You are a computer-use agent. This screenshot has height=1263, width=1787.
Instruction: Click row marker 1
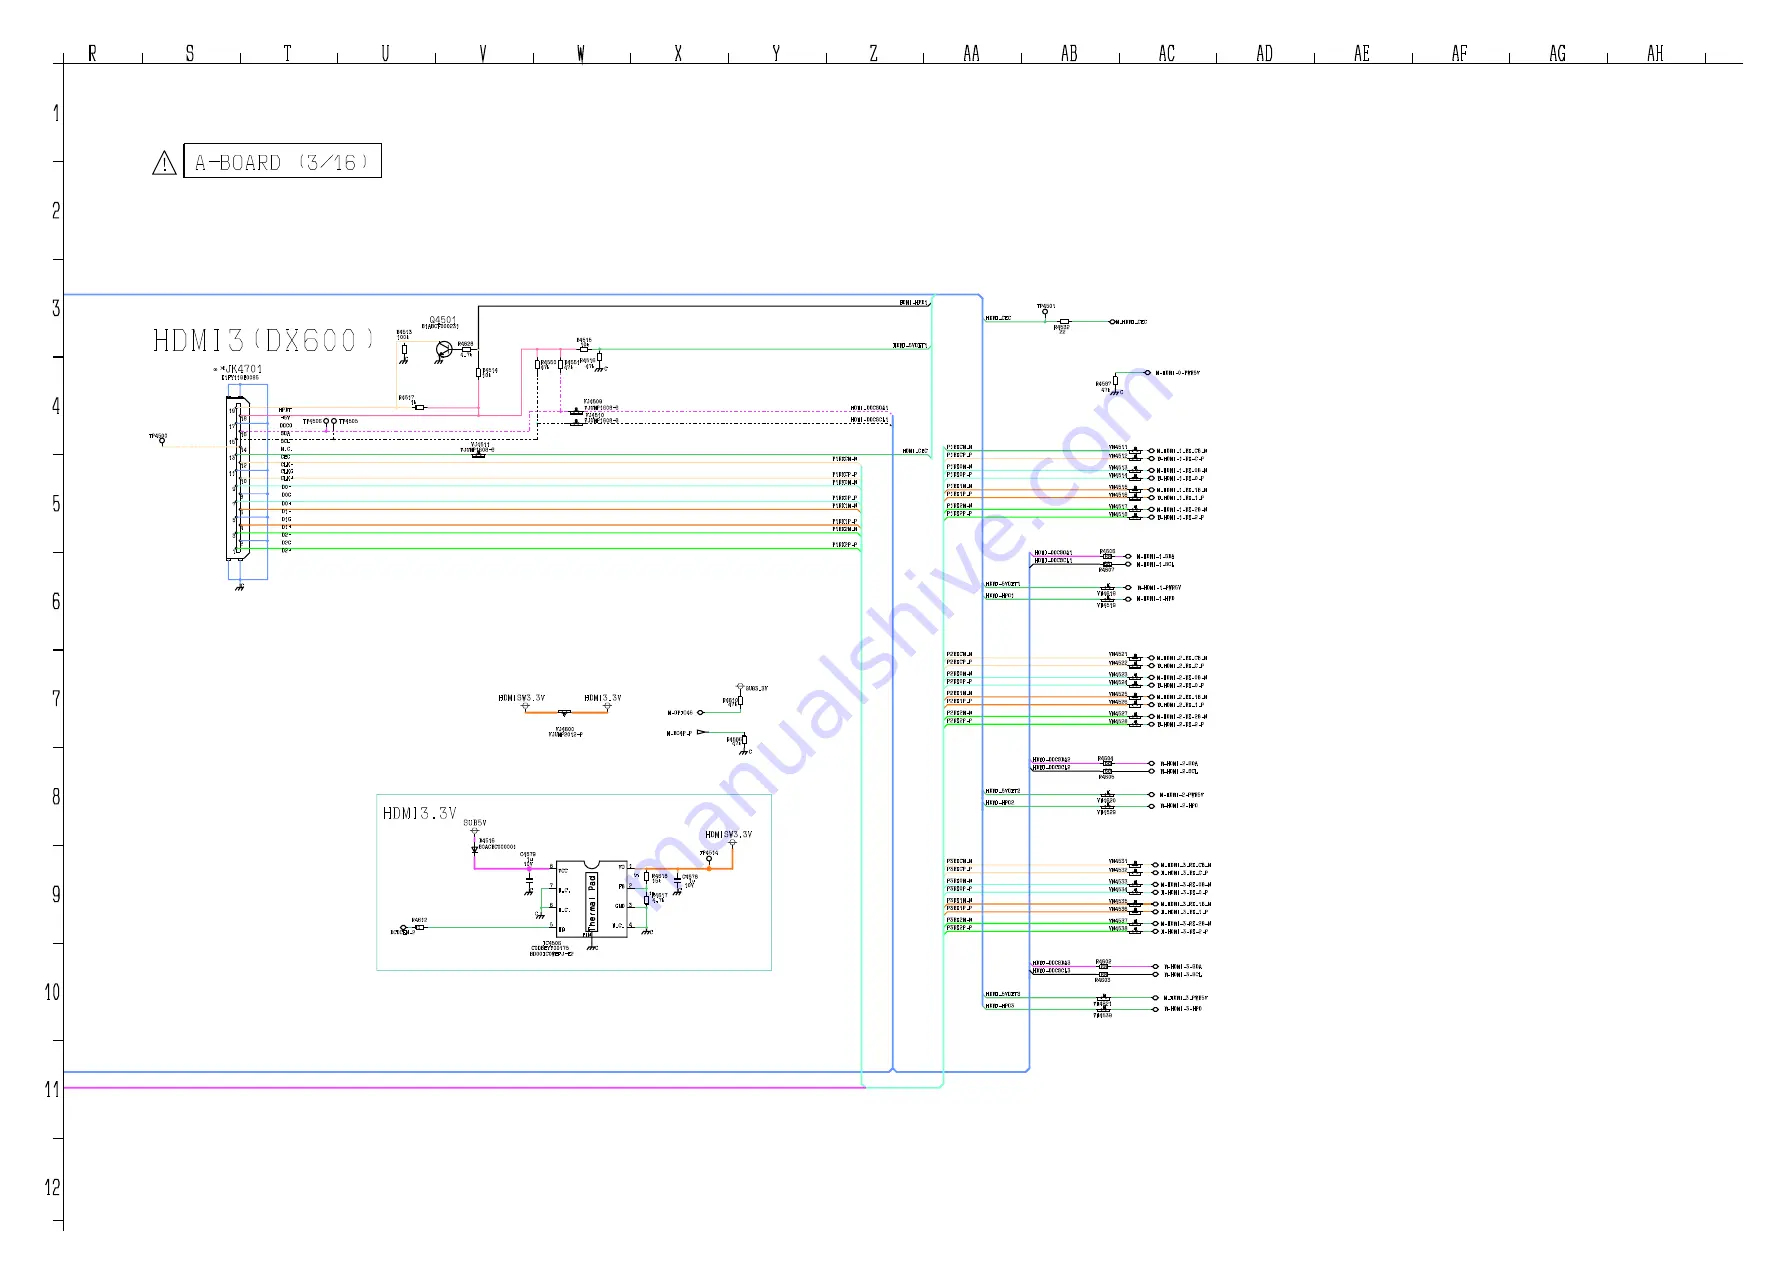[x=56, y=113]
